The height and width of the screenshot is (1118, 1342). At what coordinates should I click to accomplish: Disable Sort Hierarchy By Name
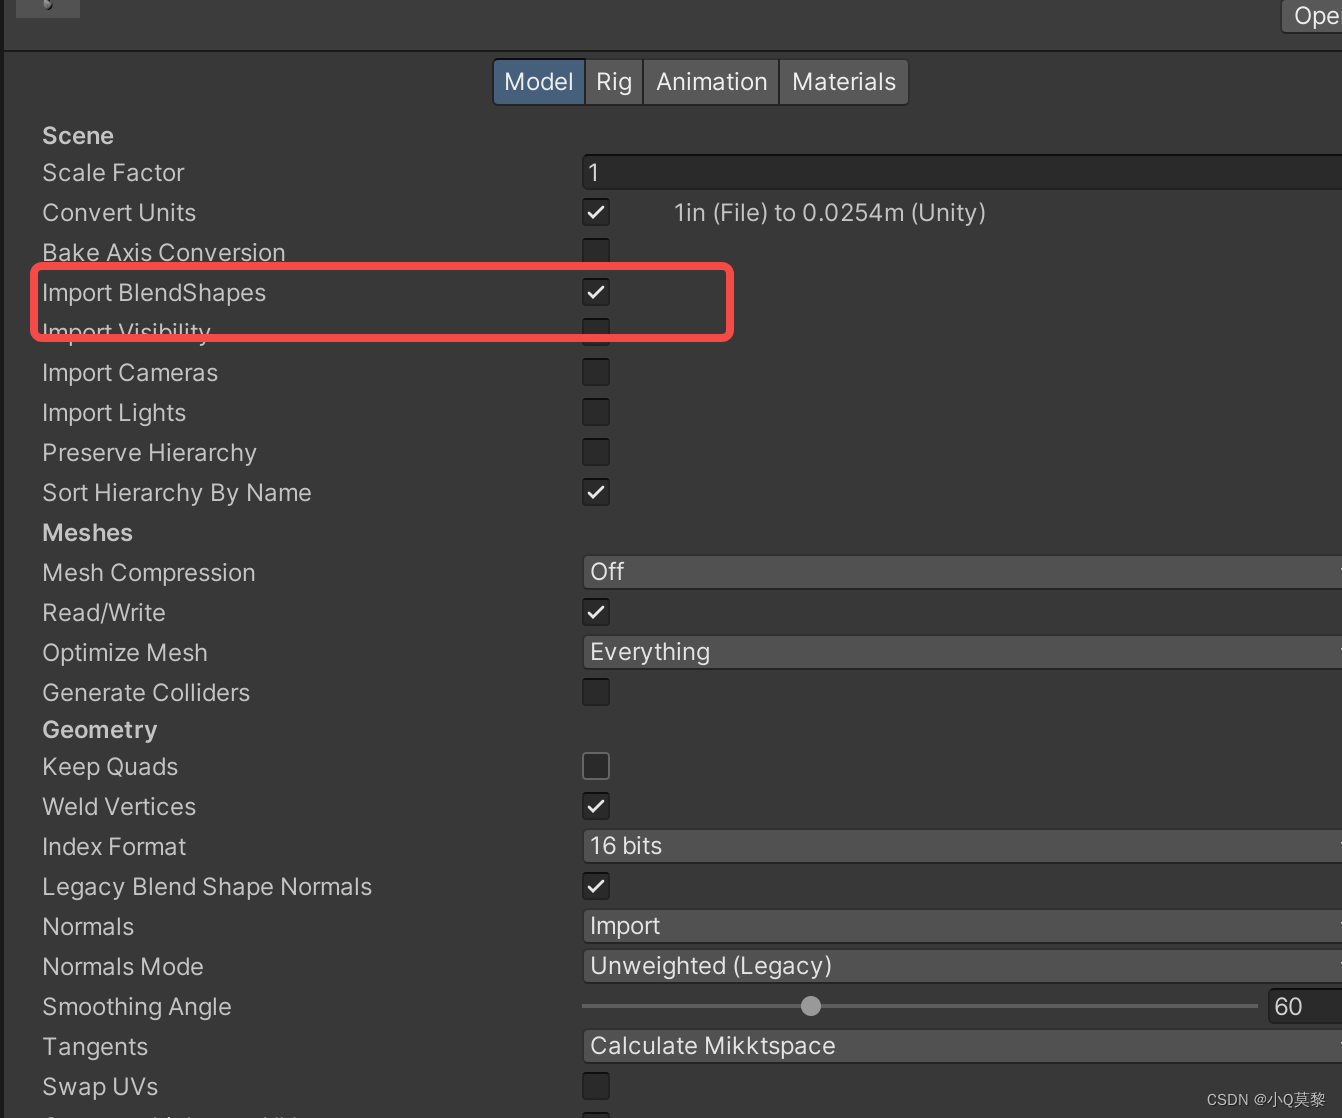[595, 491]
